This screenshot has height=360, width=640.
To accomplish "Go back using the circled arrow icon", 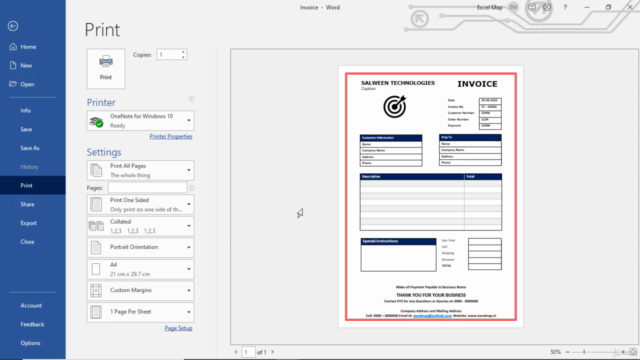I will coord(13,26).
